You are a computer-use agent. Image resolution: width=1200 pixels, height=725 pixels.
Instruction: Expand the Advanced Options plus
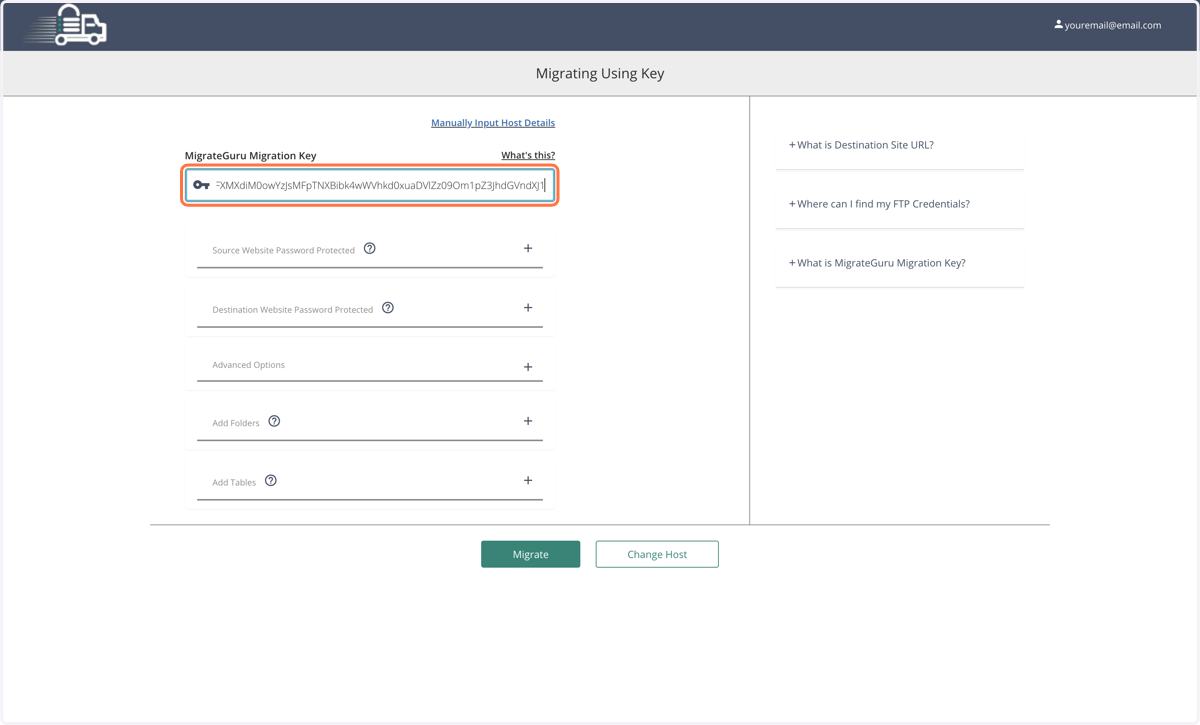point(528,367)
